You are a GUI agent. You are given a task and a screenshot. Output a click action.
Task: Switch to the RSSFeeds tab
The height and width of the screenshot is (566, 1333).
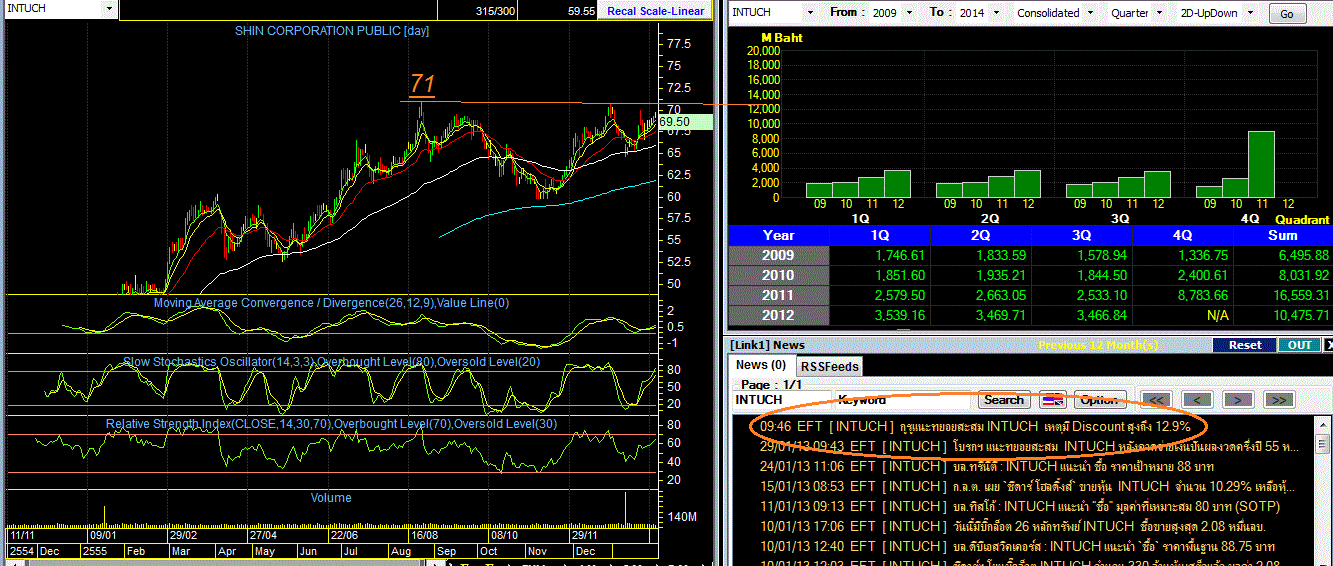click(x=830, y=367)
